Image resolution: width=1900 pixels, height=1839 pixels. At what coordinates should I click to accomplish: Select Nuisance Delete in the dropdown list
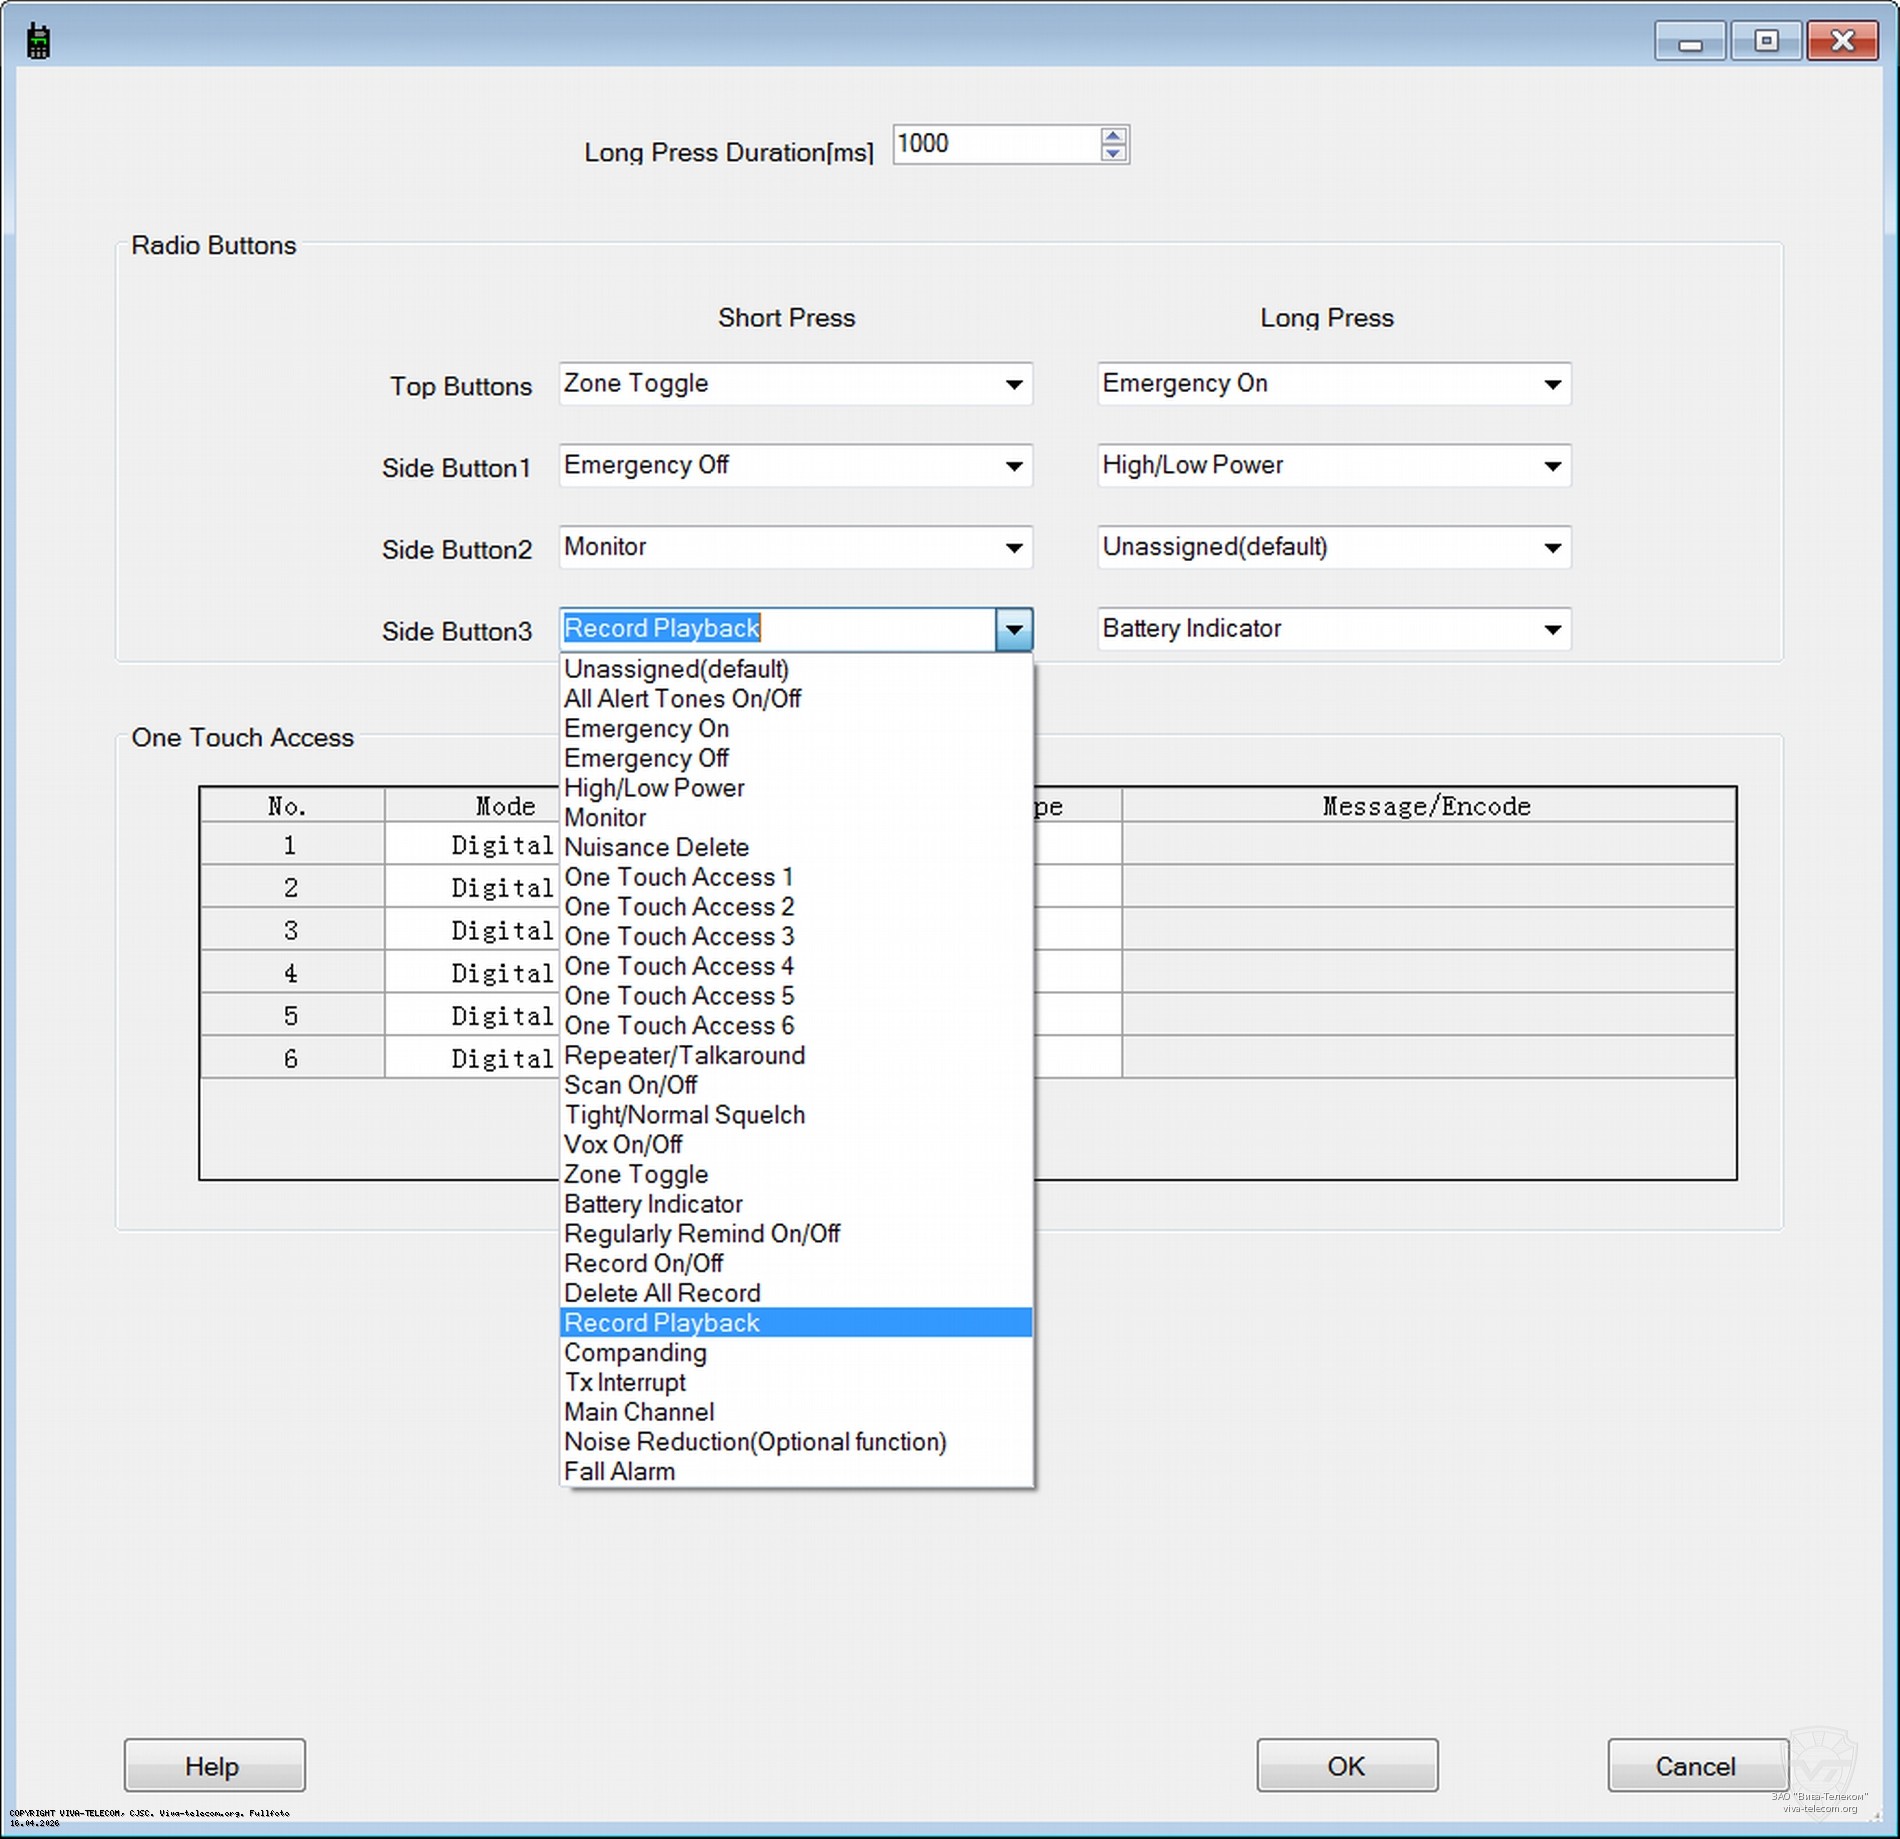point(656,848)
